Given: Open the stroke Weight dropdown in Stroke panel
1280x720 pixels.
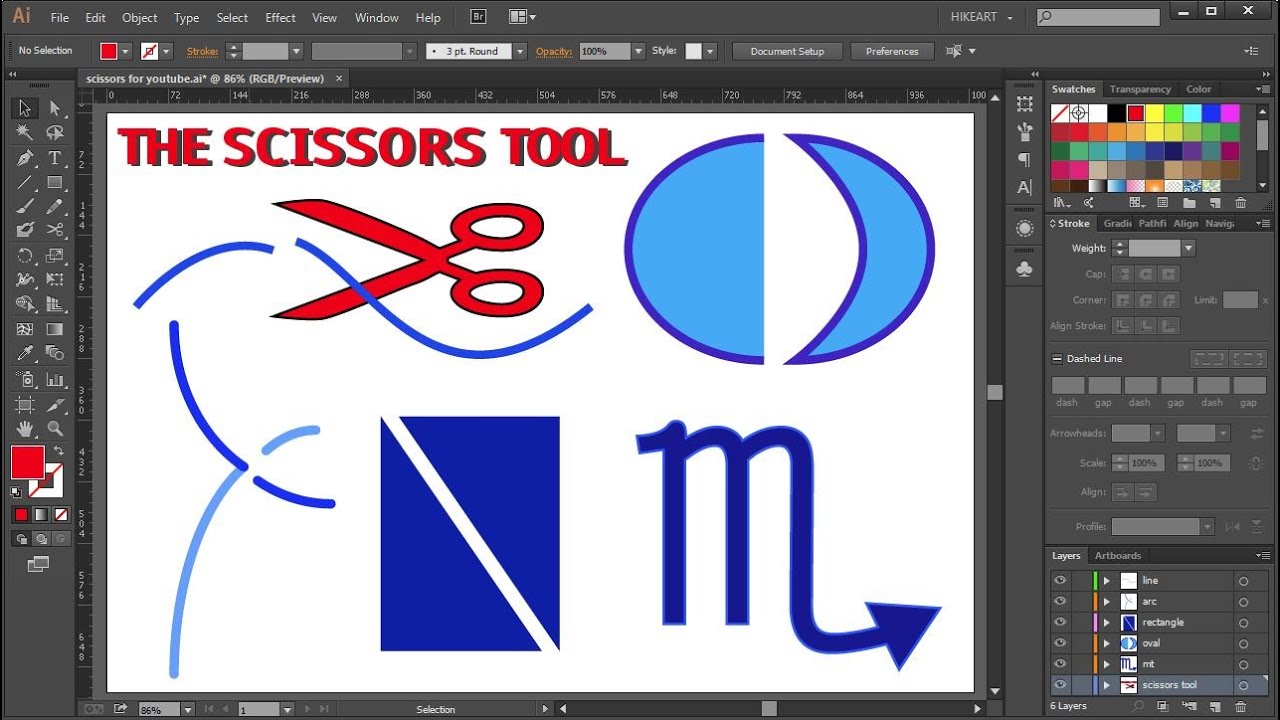Looking at the screenshot, I should tap(1188, 248).
